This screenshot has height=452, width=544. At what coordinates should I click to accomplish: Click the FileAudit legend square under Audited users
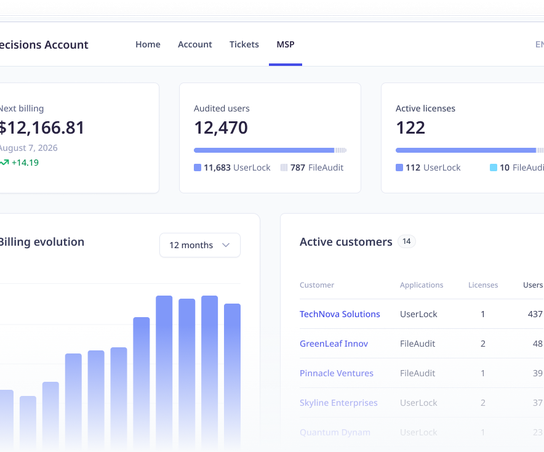[x=284, y=168]
